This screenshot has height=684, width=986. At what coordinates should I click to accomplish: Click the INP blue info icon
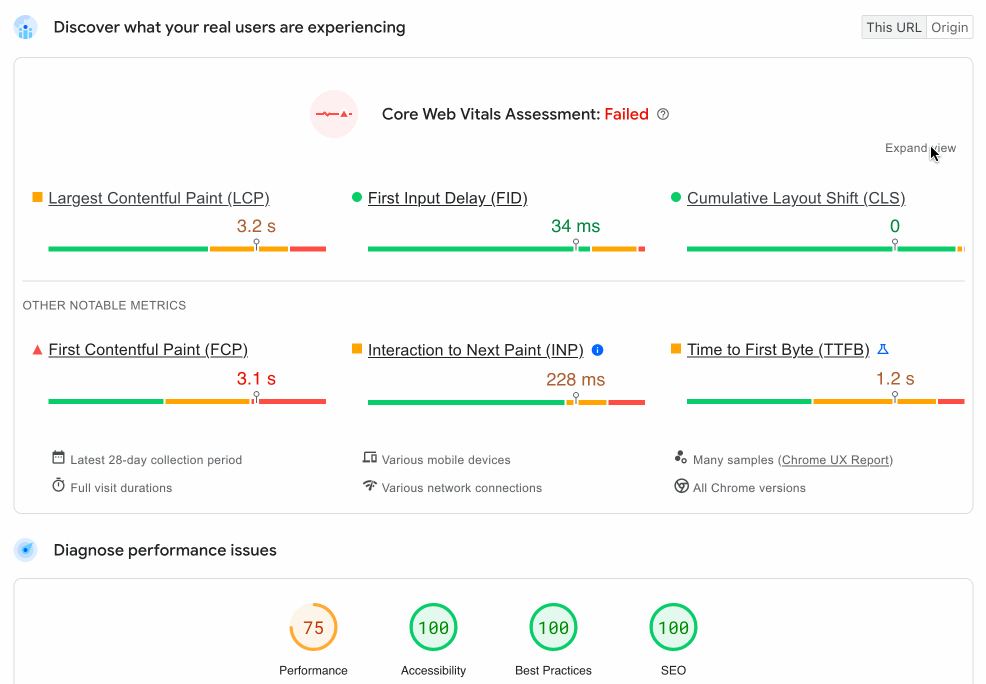pyautogui.click(x=598, y=350)
